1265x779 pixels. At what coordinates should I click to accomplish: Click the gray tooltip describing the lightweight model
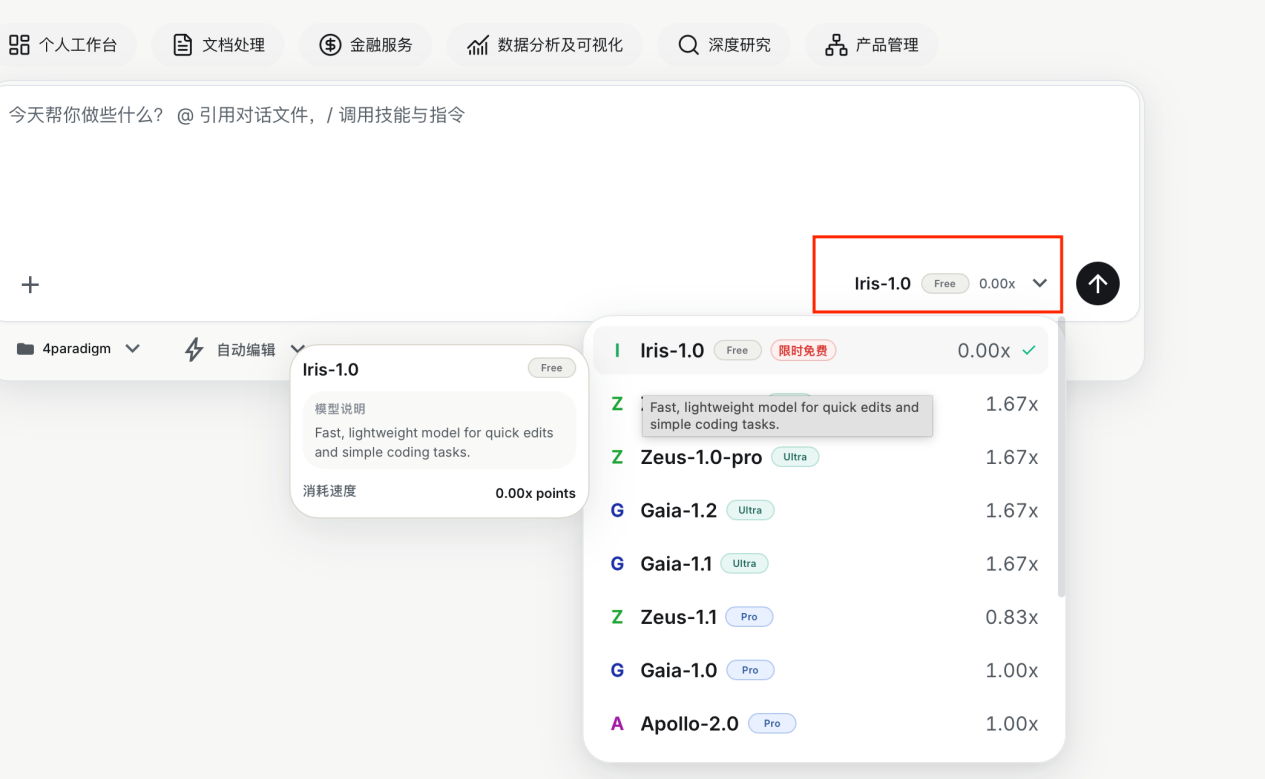tap(787, 416)
